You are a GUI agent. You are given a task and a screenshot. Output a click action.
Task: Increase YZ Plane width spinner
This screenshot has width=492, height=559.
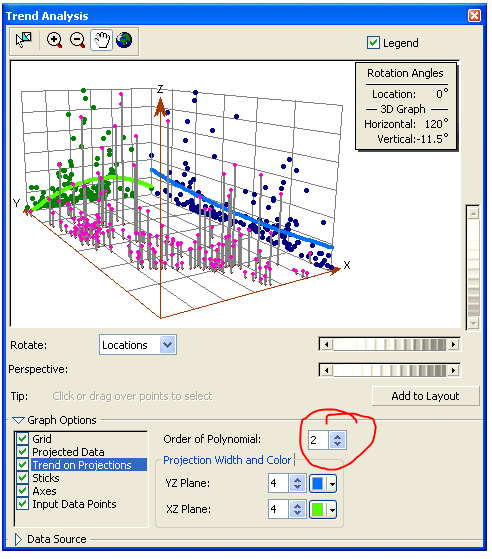point(297,479)
